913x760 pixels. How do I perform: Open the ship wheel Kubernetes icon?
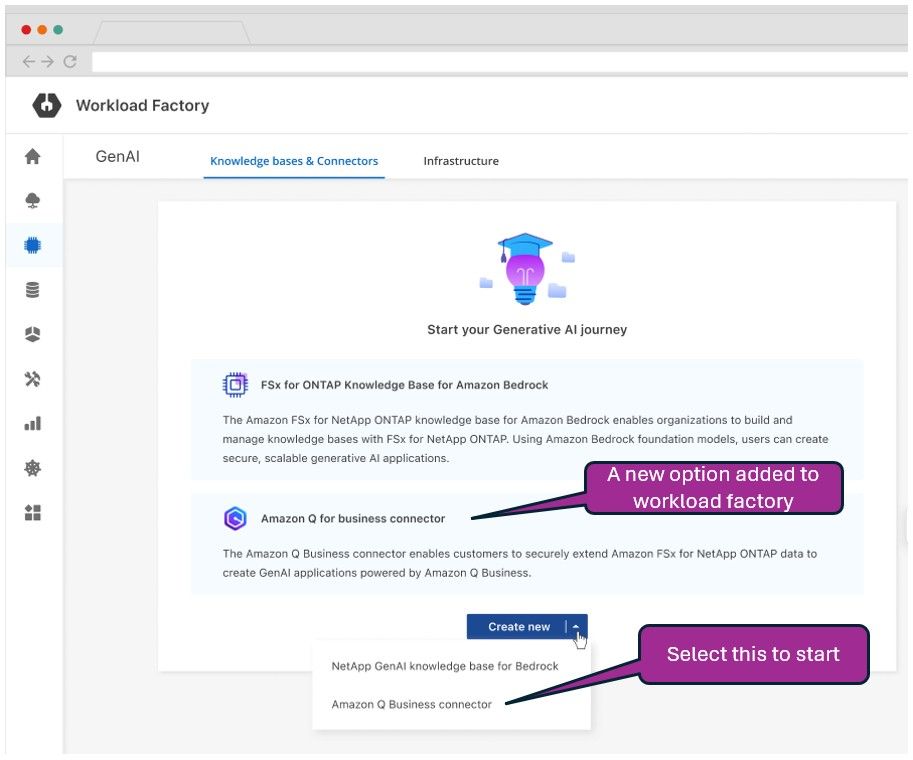[33, 468]
